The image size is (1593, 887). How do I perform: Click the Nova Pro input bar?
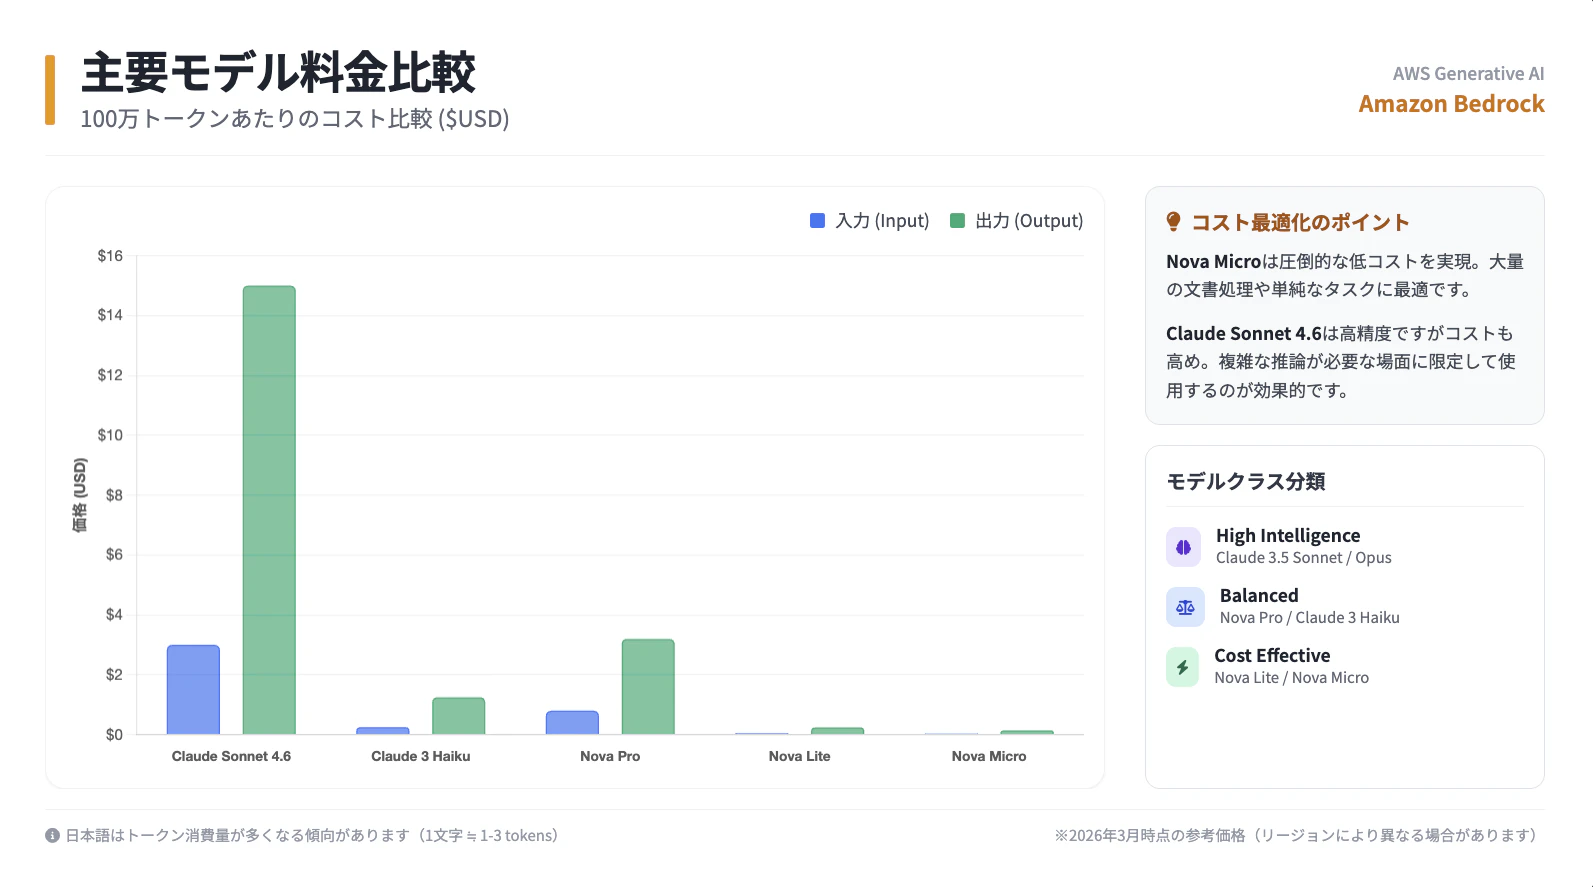572,723
